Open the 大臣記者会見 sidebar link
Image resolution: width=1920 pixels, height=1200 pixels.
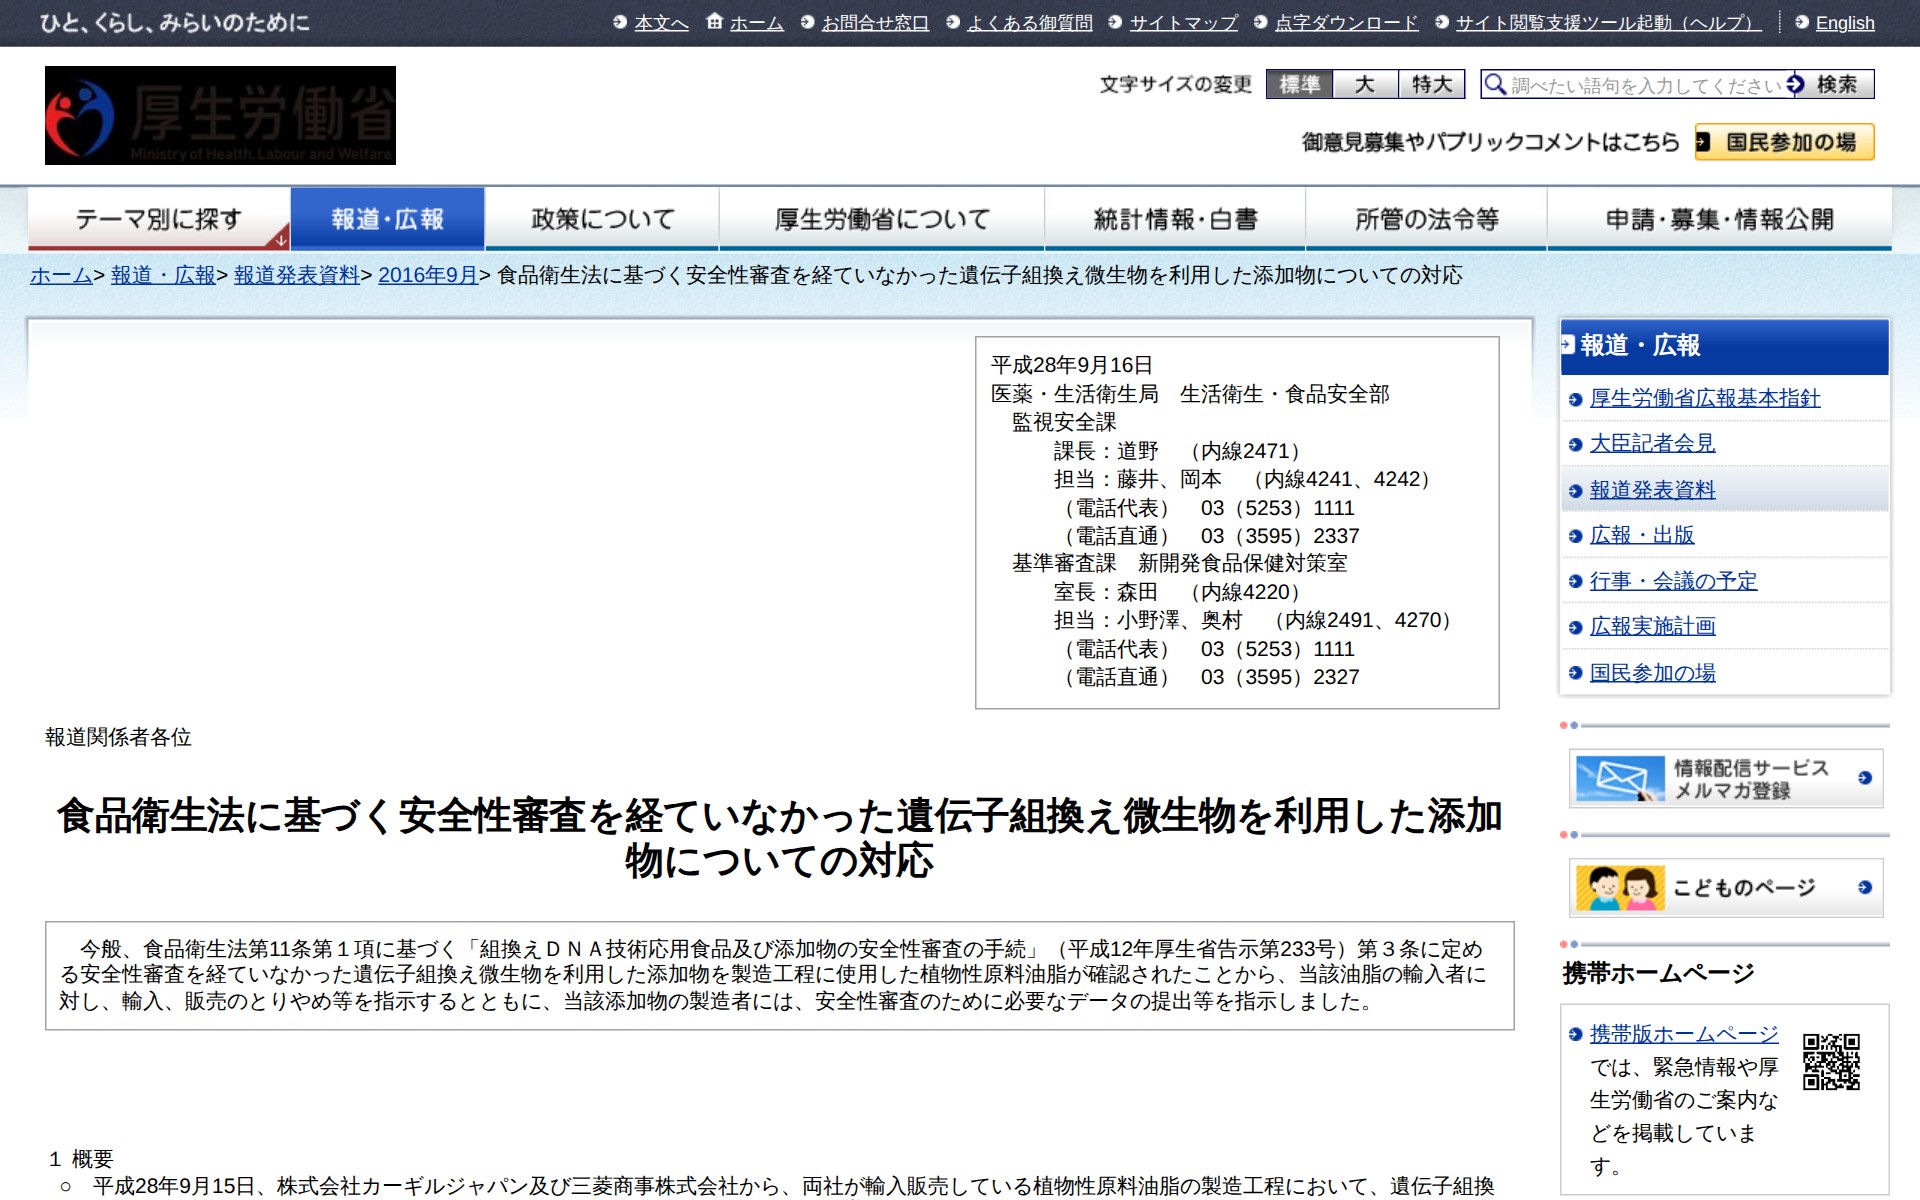tap(1652, 443)
